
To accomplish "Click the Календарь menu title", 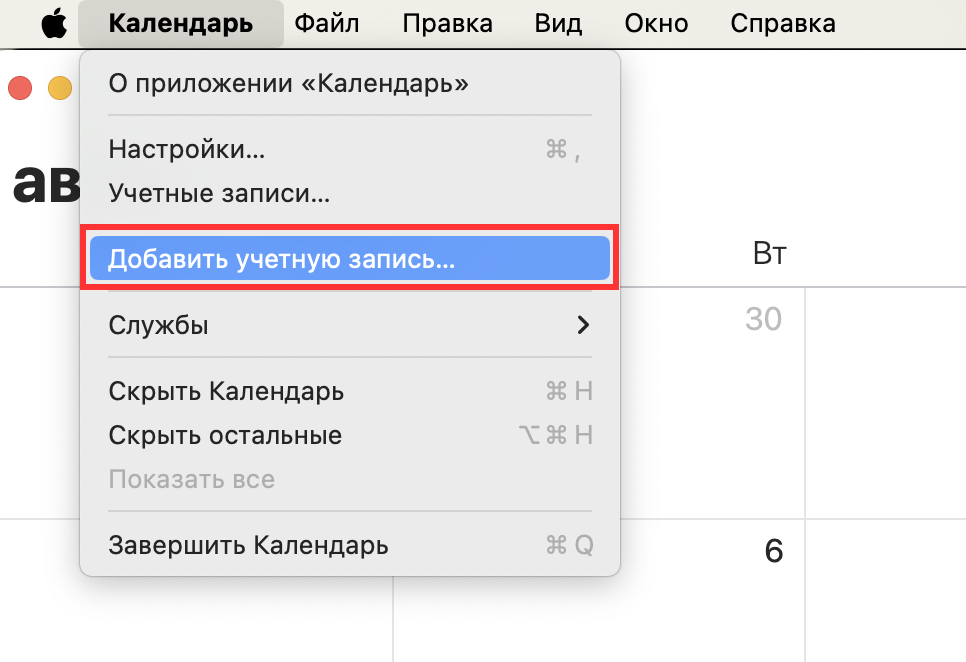I will [x=180, y=22].
